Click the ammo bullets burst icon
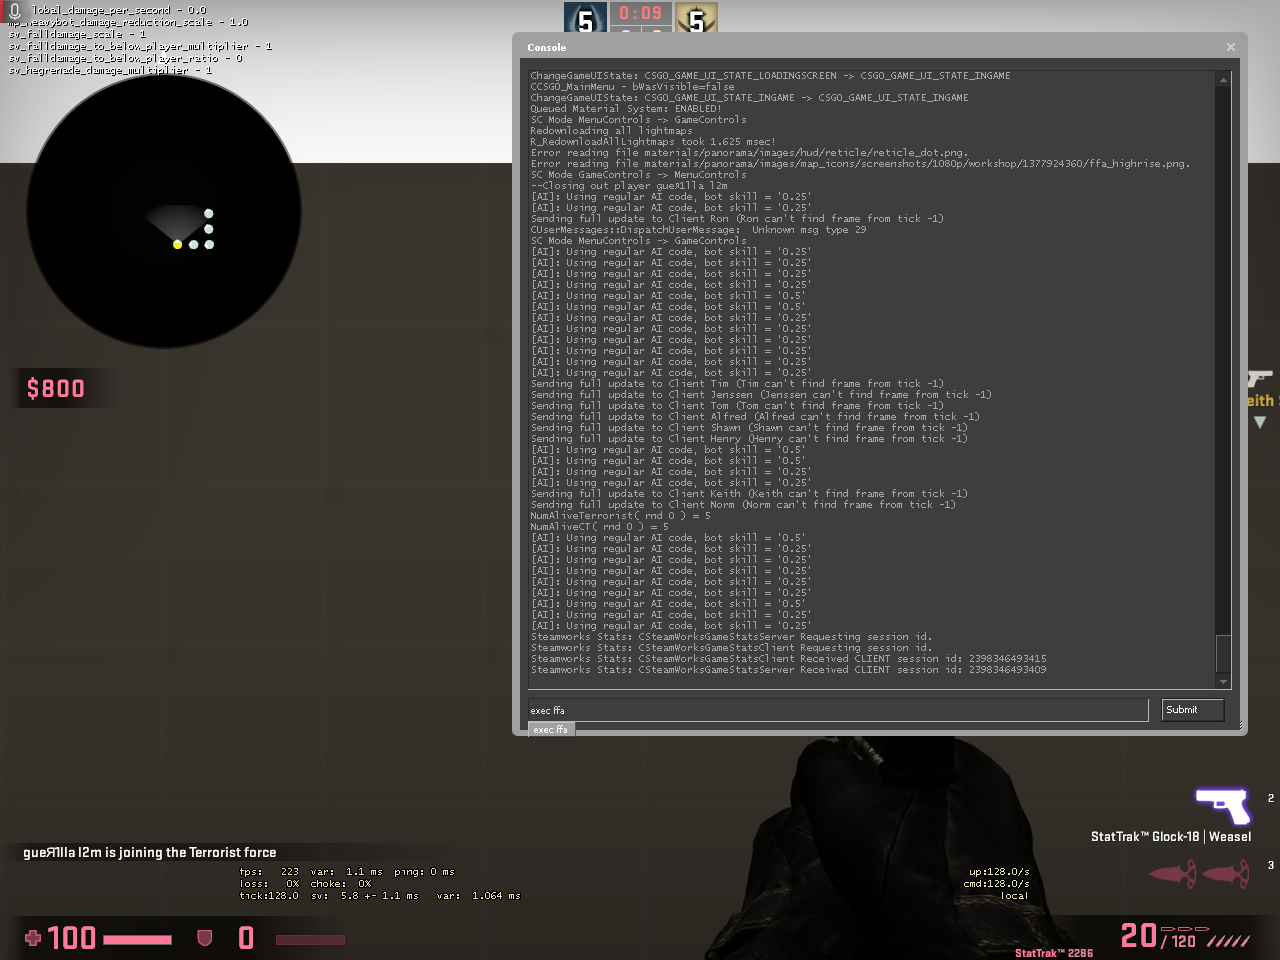 [x=1229, y=941]
